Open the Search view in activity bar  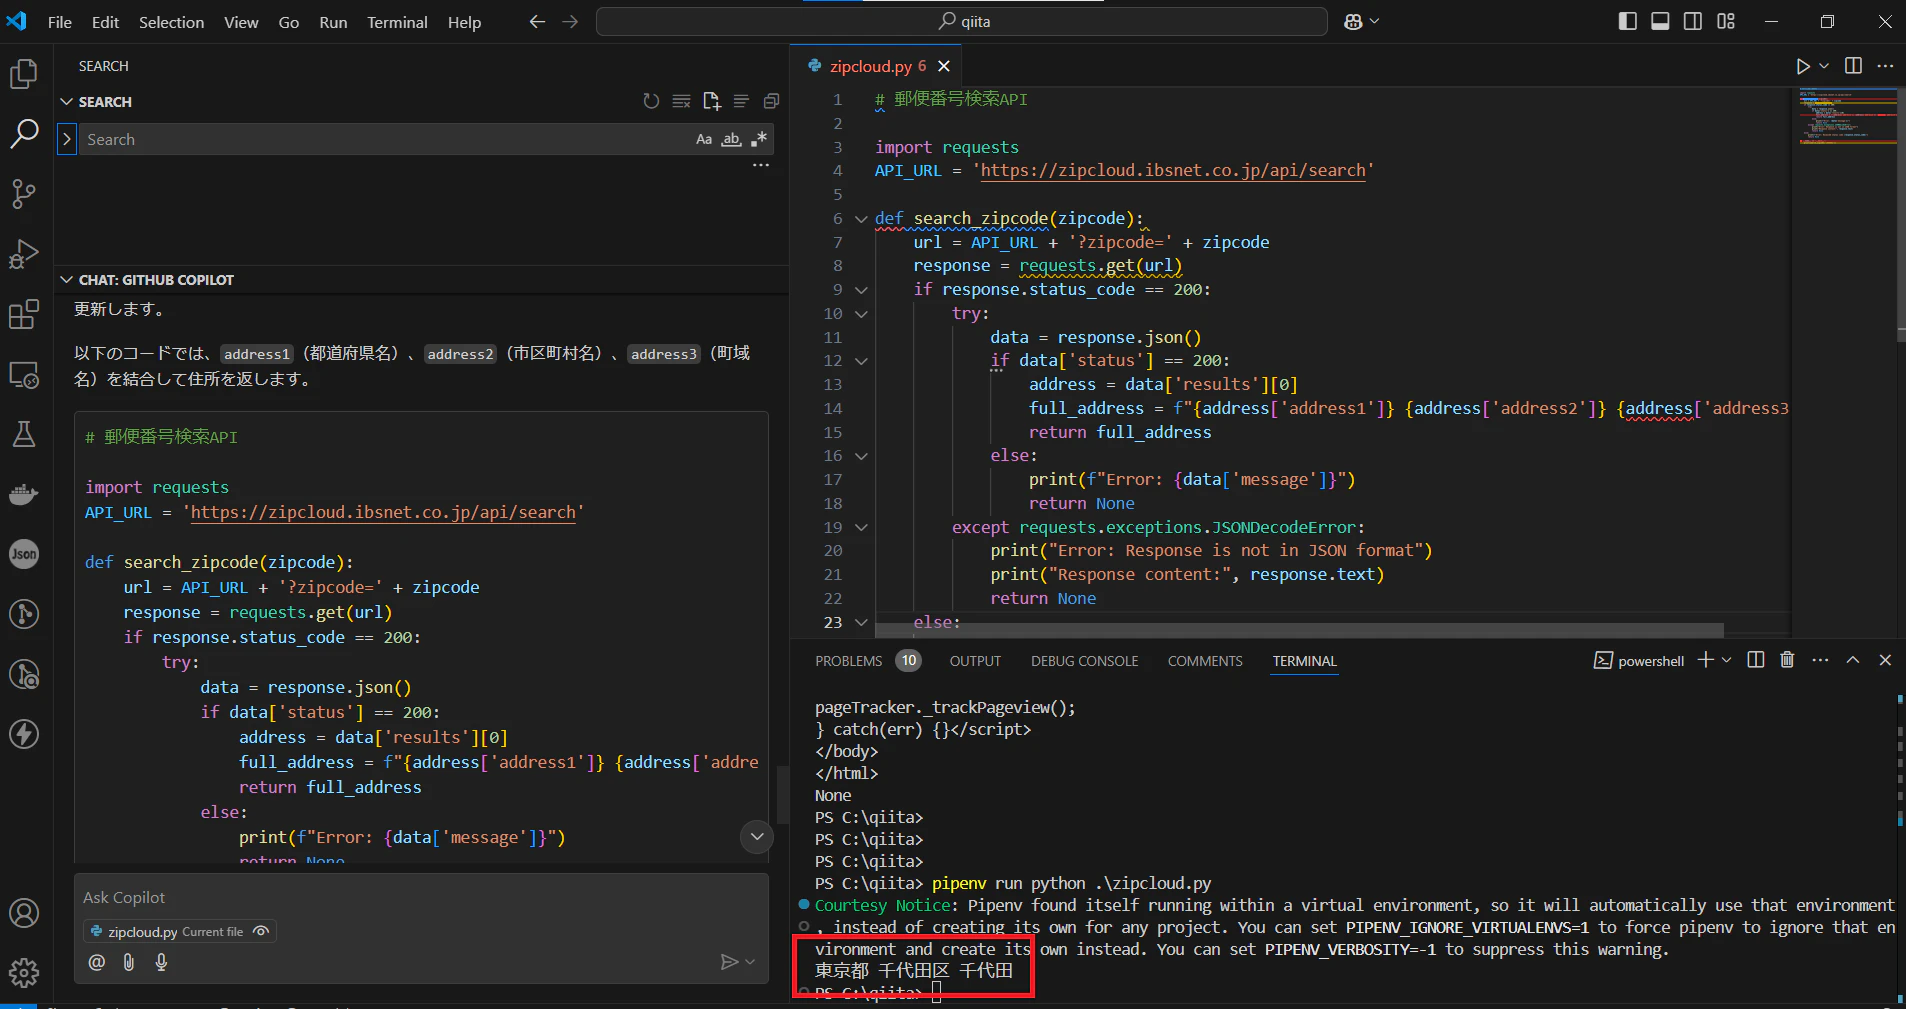[24, 134]
